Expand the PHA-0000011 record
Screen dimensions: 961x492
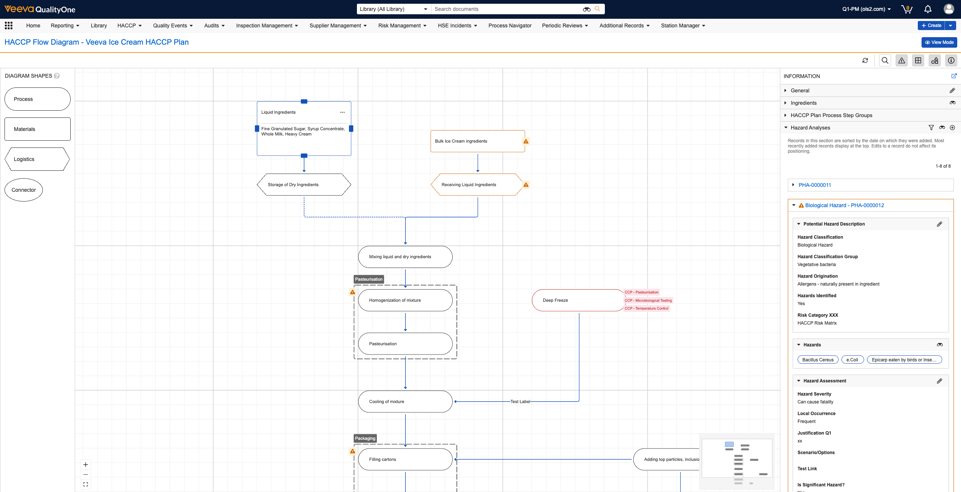point(794,184)
